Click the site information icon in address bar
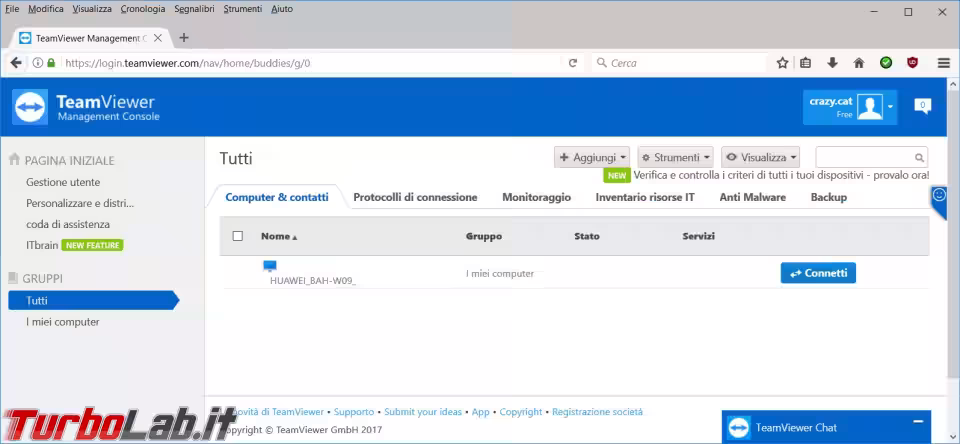 (x=38, y=62)
